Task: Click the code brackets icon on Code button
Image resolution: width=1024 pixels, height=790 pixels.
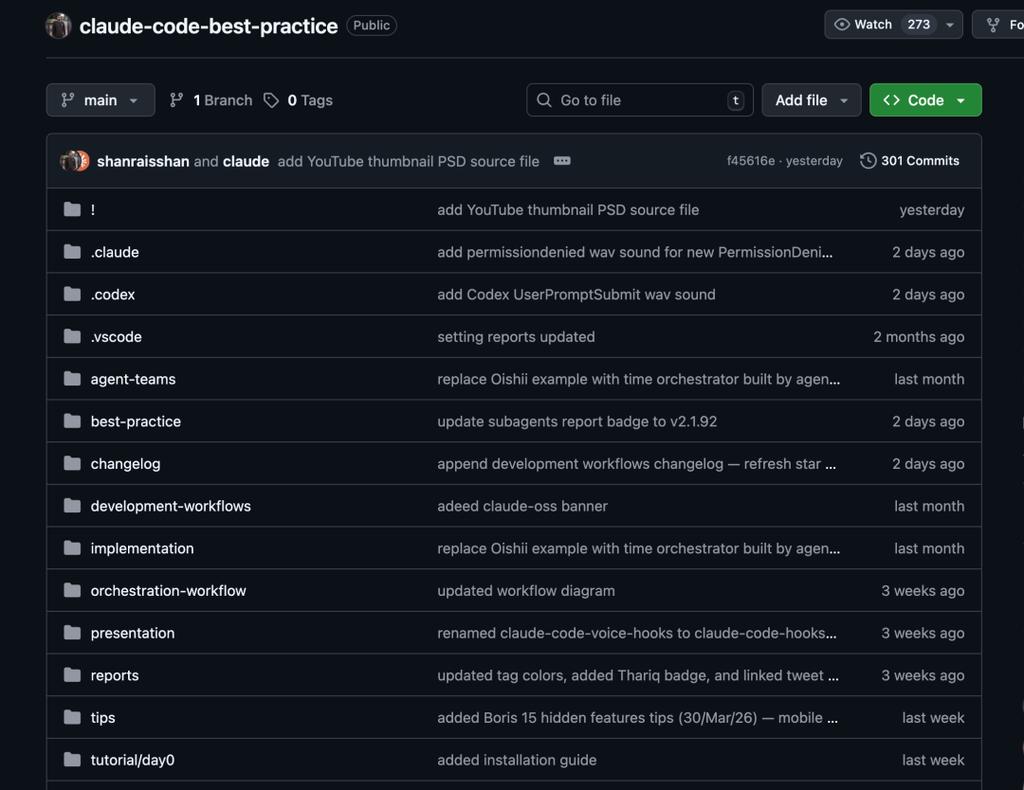Action: (893, 100)
